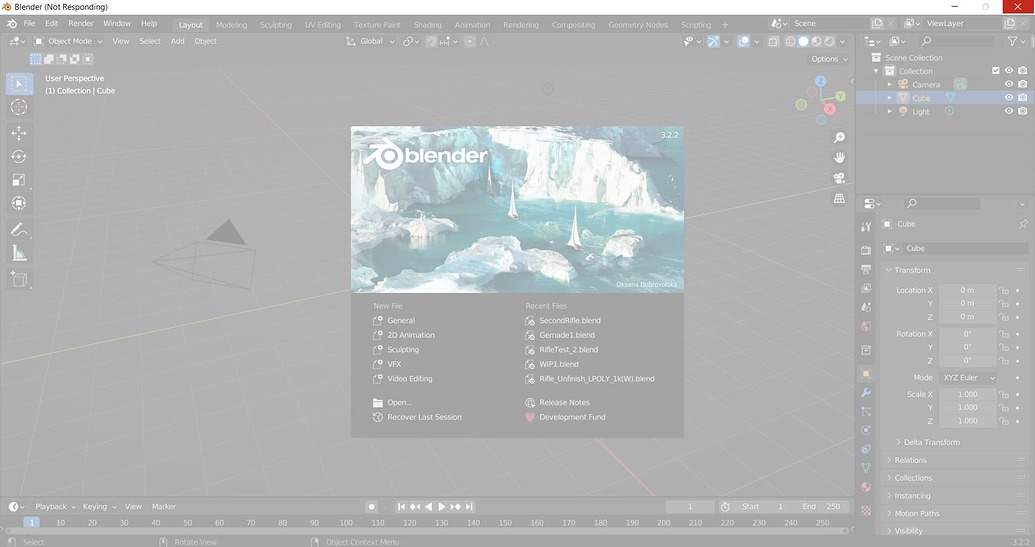Open Global transform orientation dropdown
The width and height of the screenshot is (1035, 547).
(370, 41)
